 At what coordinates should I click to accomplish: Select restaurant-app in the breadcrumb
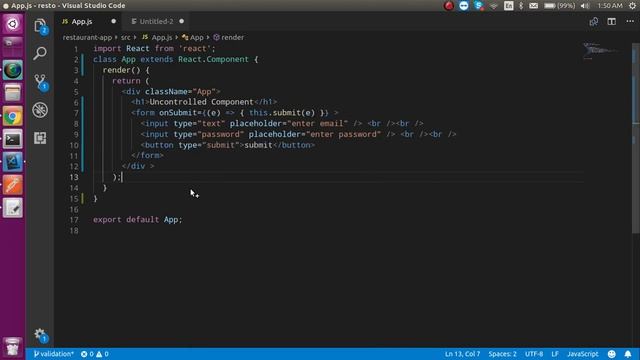87,37
